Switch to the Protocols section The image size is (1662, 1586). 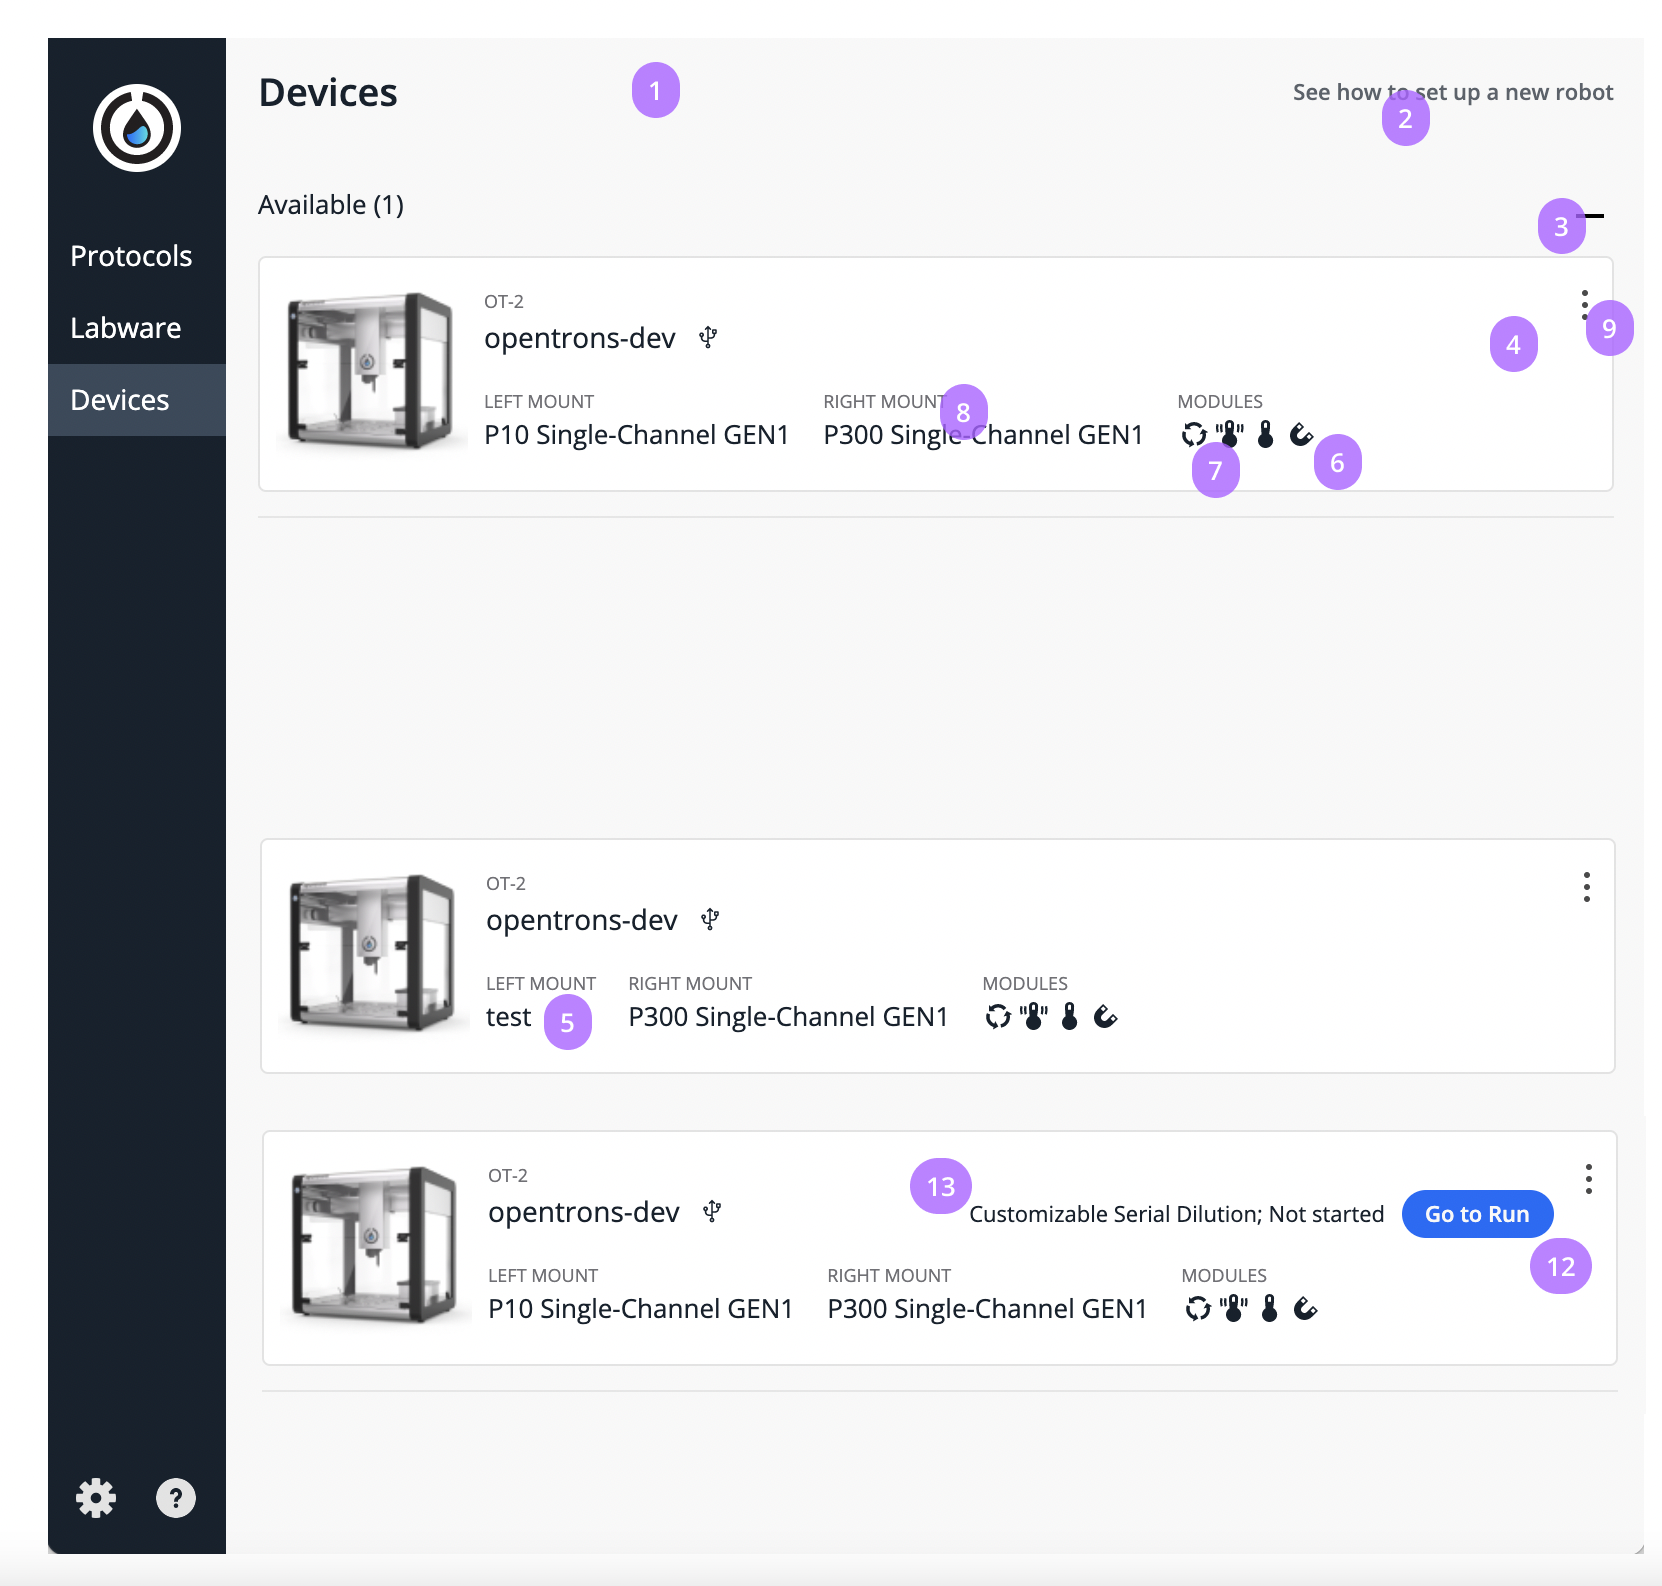pyautogui.click(x=131, y=256)
